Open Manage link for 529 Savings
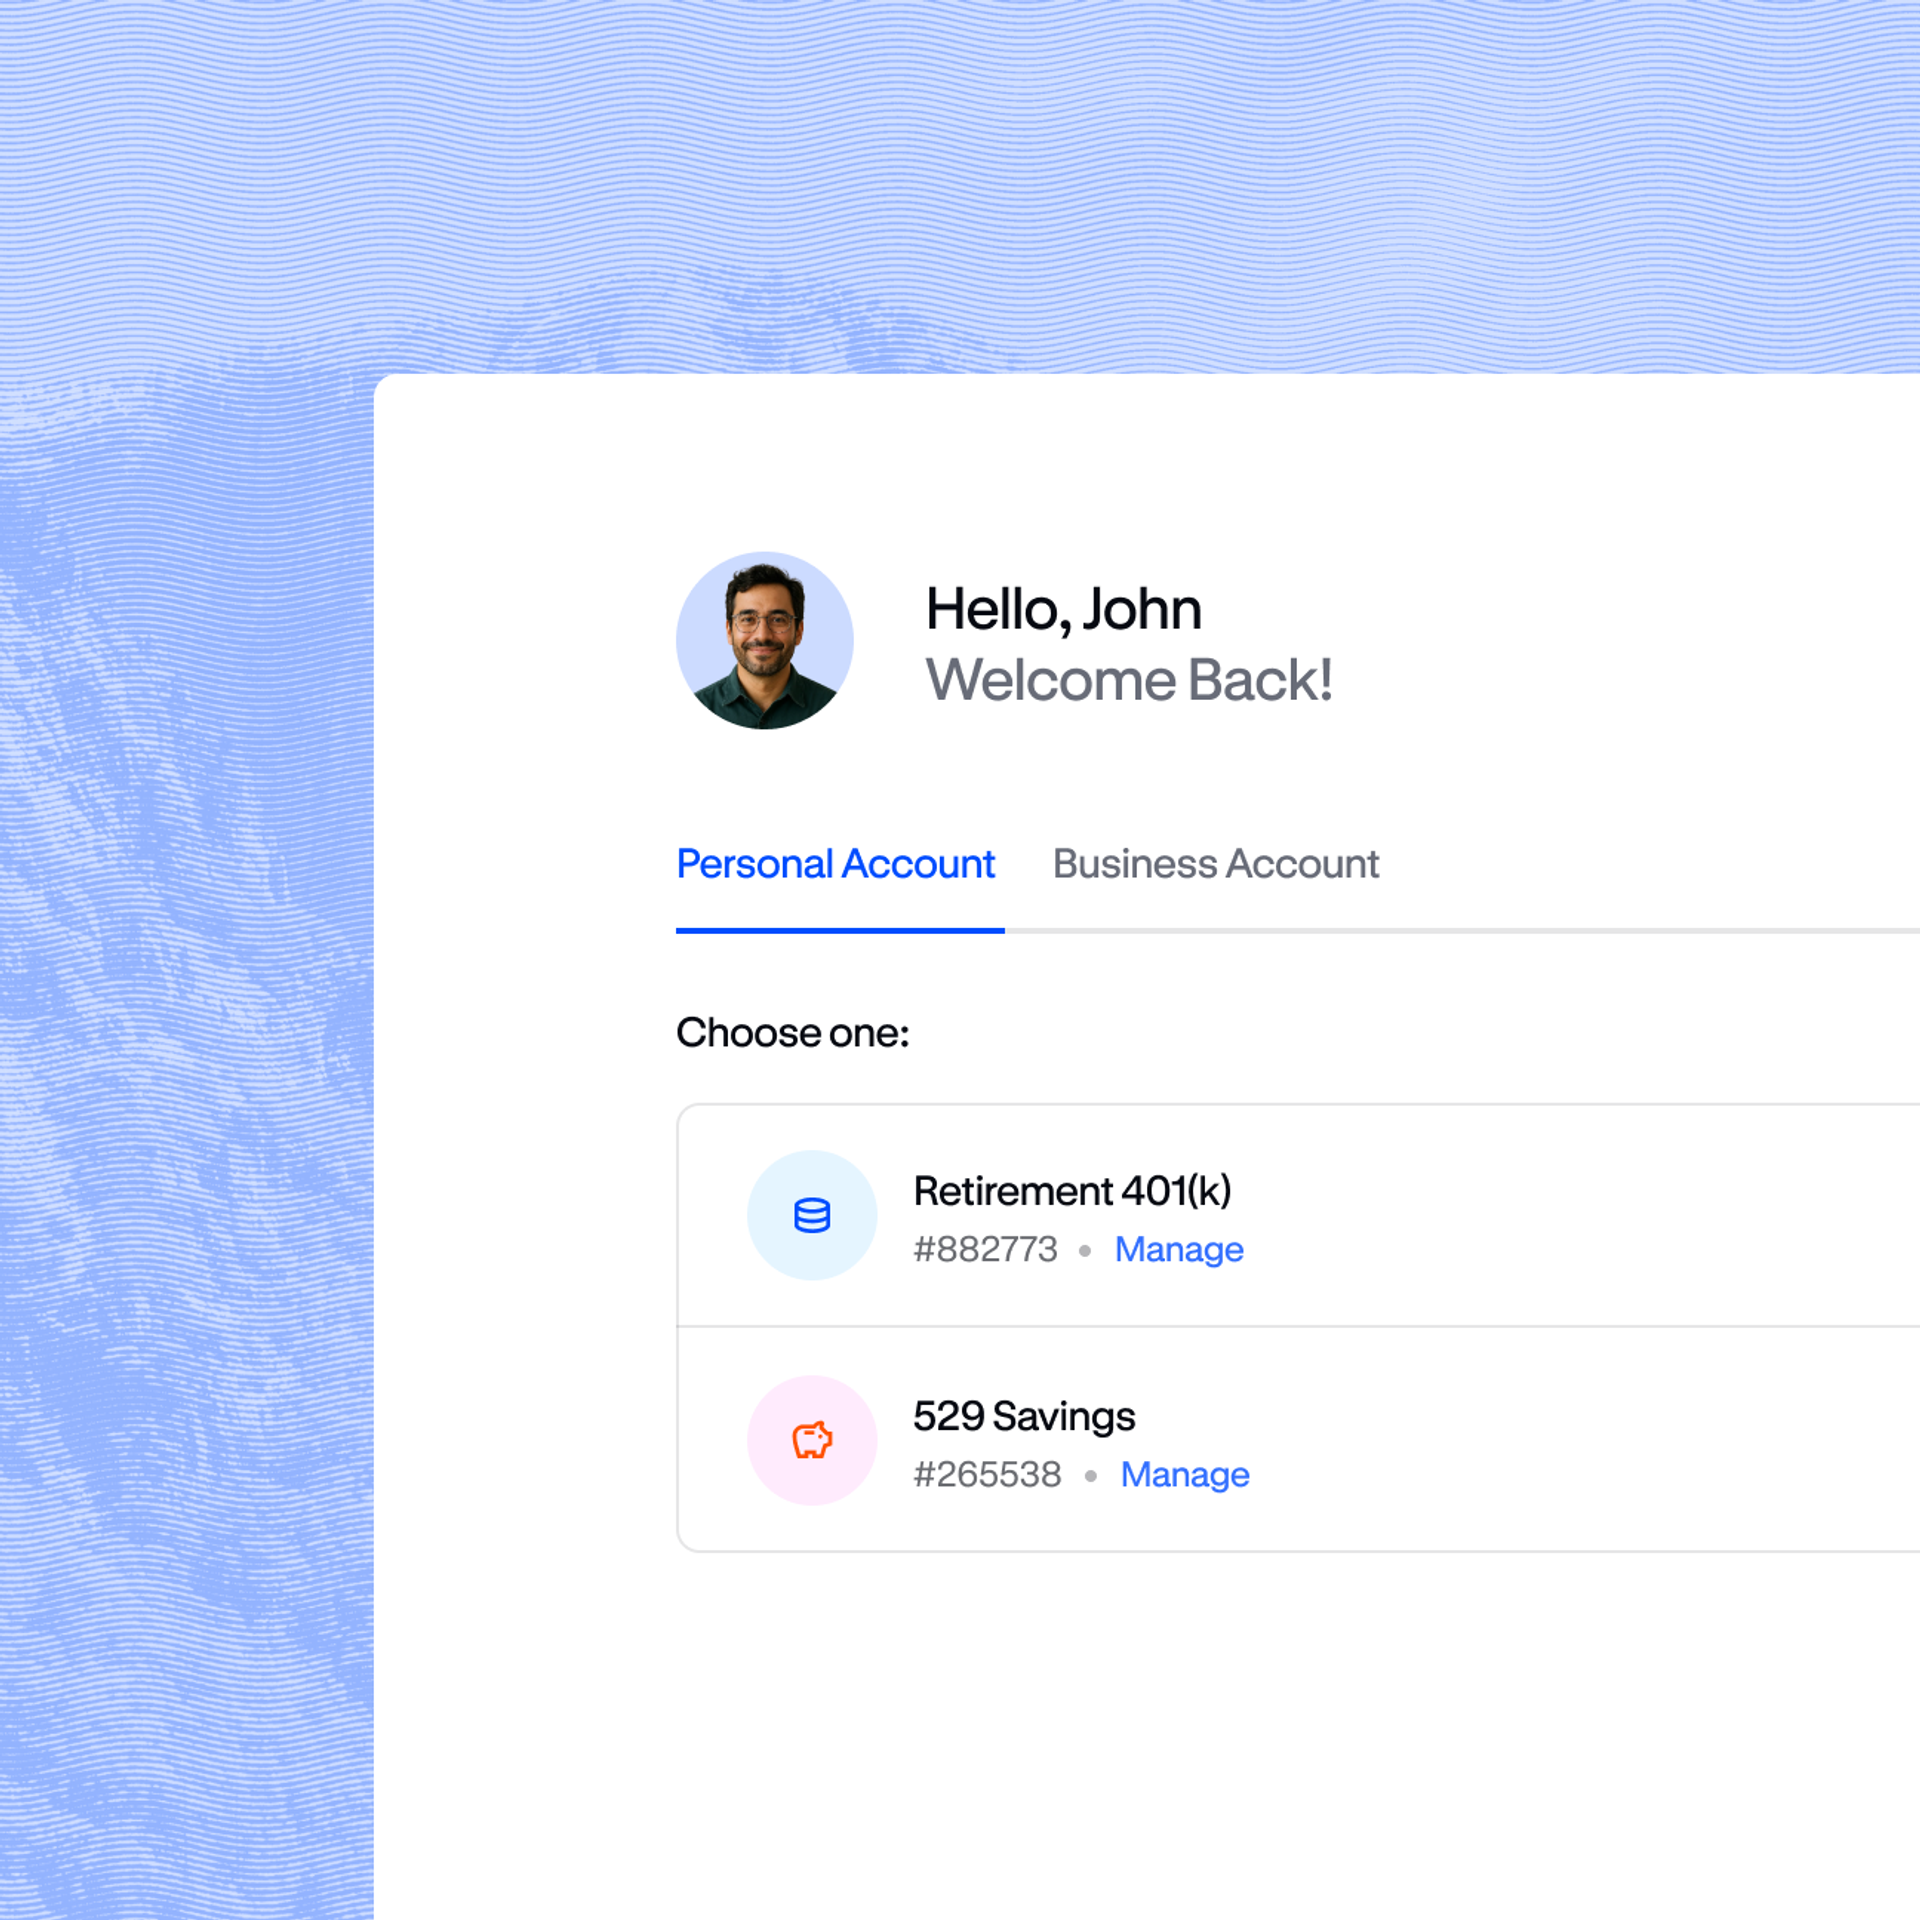The width and height of the screenshot is (1920, 1920). coord(1185,1474)
